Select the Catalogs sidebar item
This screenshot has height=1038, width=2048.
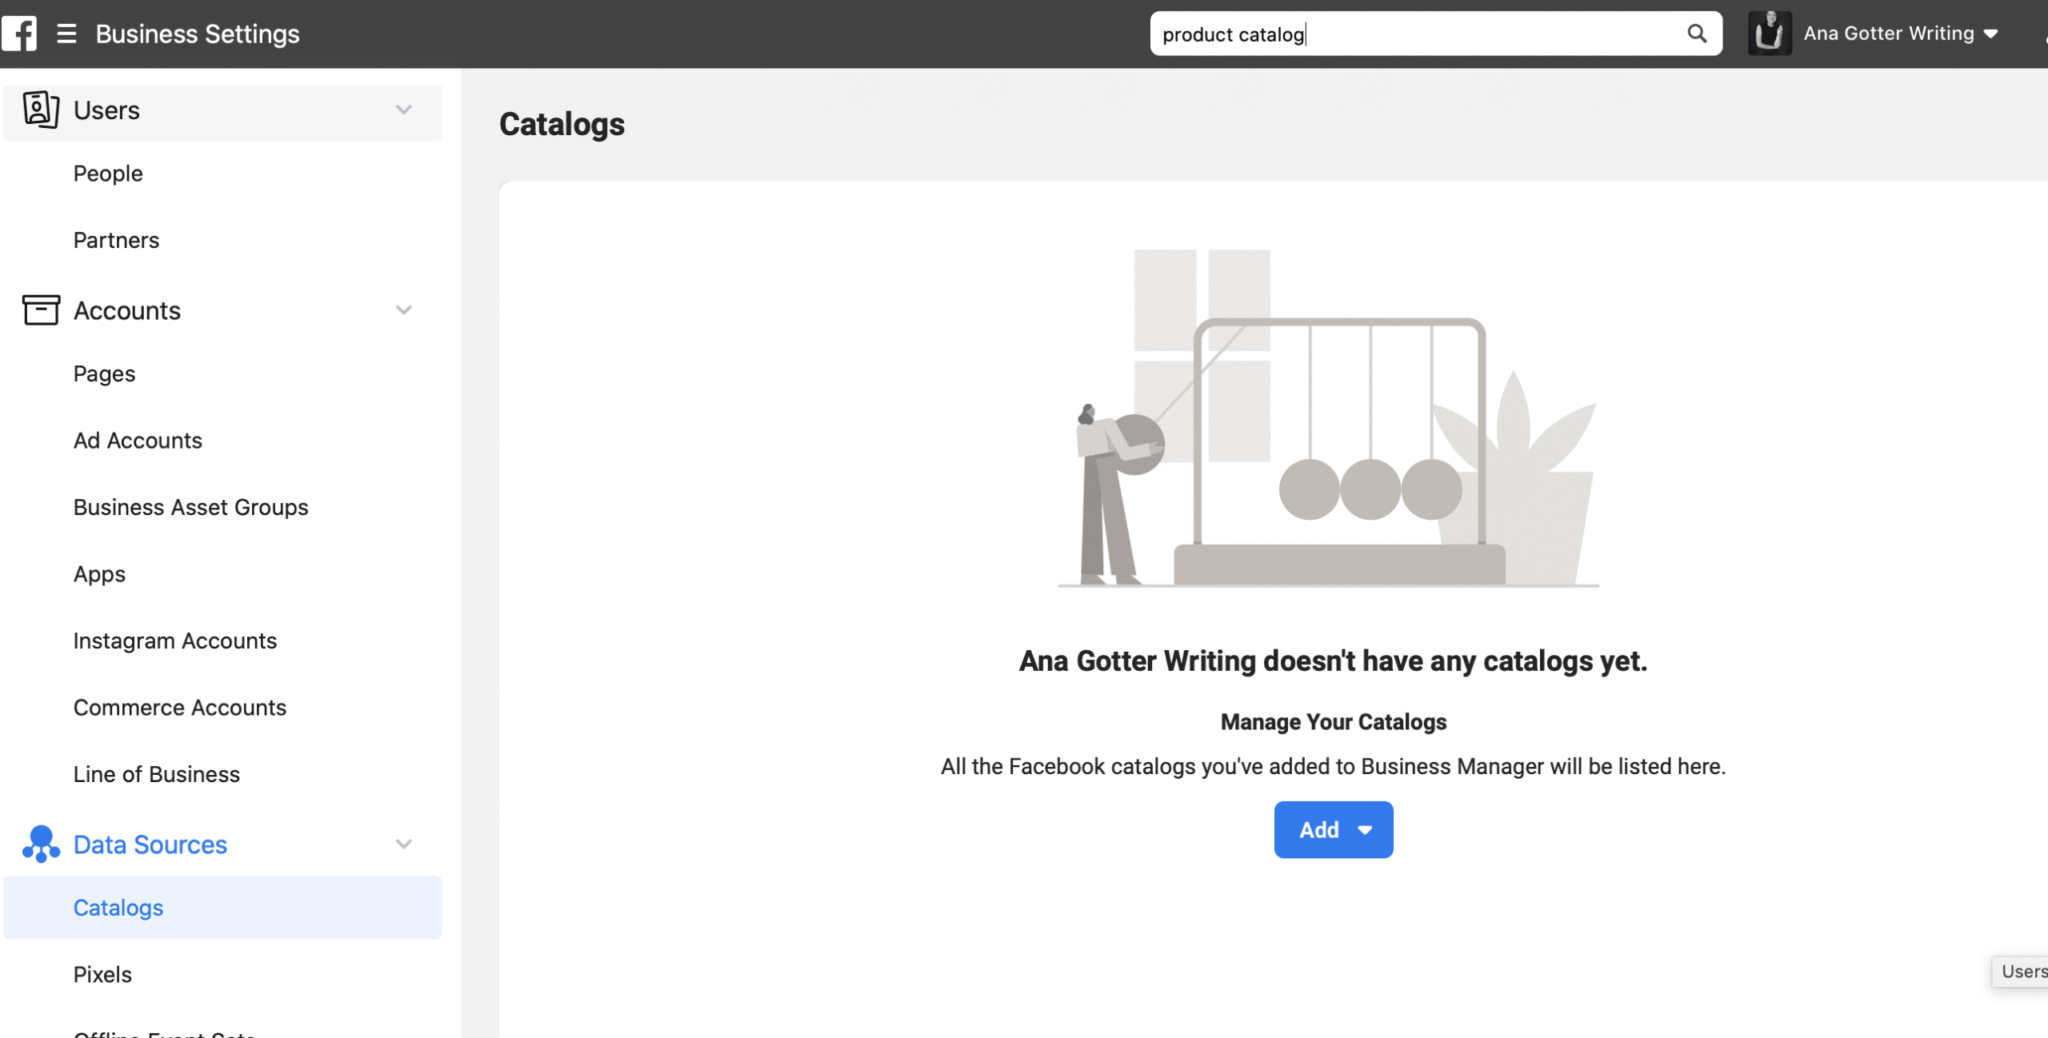(222, 907)
